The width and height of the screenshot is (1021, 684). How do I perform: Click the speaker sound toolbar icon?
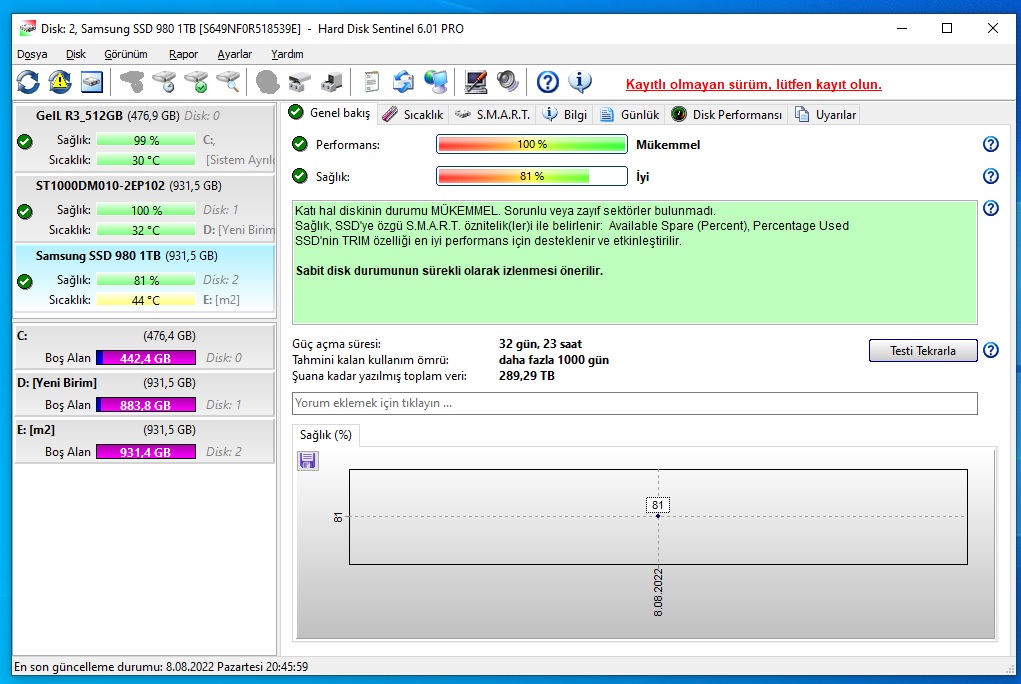pyautogui.click(x=507, y=82)
